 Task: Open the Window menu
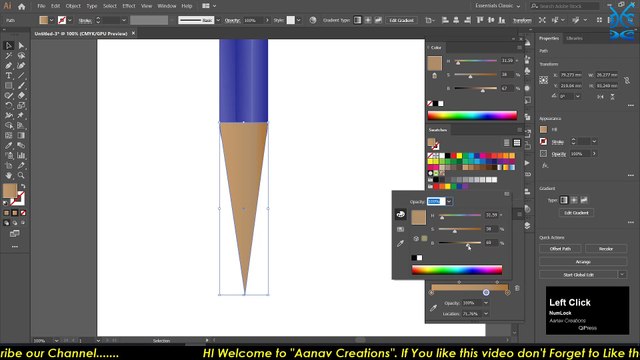click(x=167, y=6)
